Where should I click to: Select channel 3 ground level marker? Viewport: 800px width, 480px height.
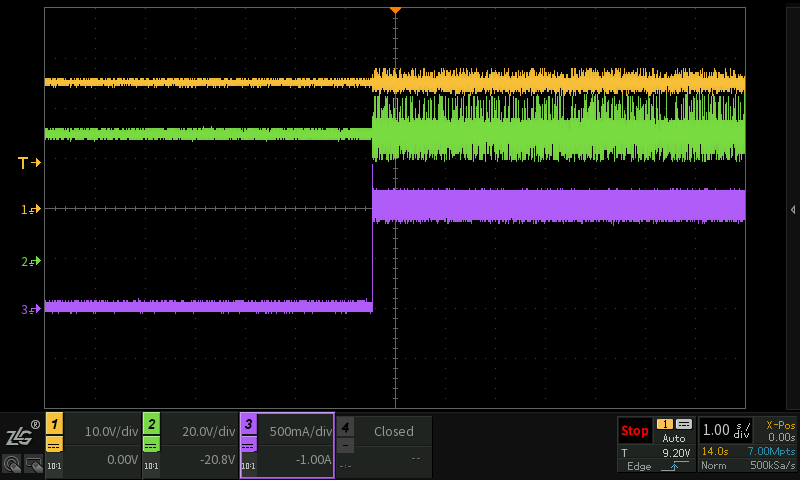coord(30,309)
